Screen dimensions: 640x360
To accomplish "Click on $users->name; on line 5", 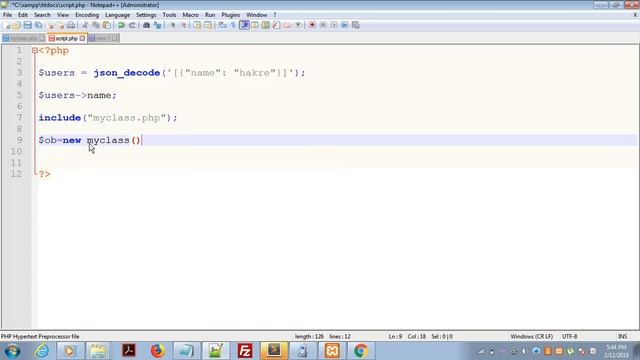I will tap(78, 95).
